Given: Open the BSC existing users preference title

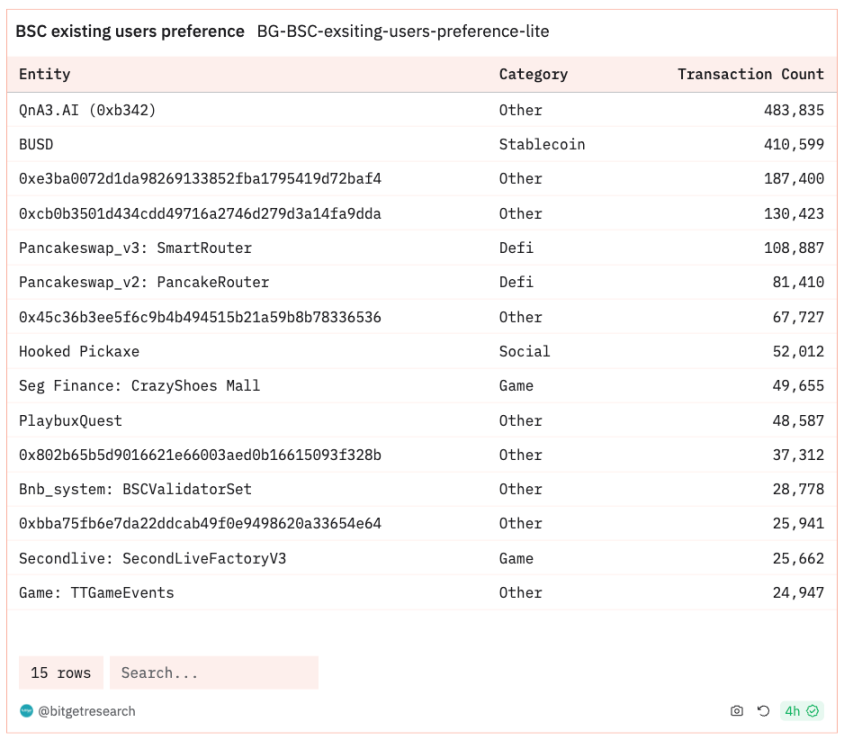Looking at the screenshot, I should (x=130, y=31).
